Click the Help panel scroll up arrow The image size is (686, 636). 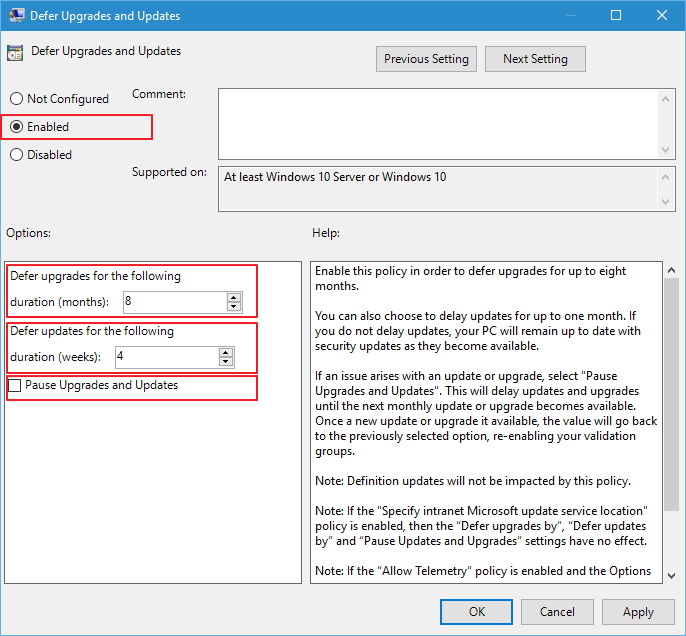point(672,270)
